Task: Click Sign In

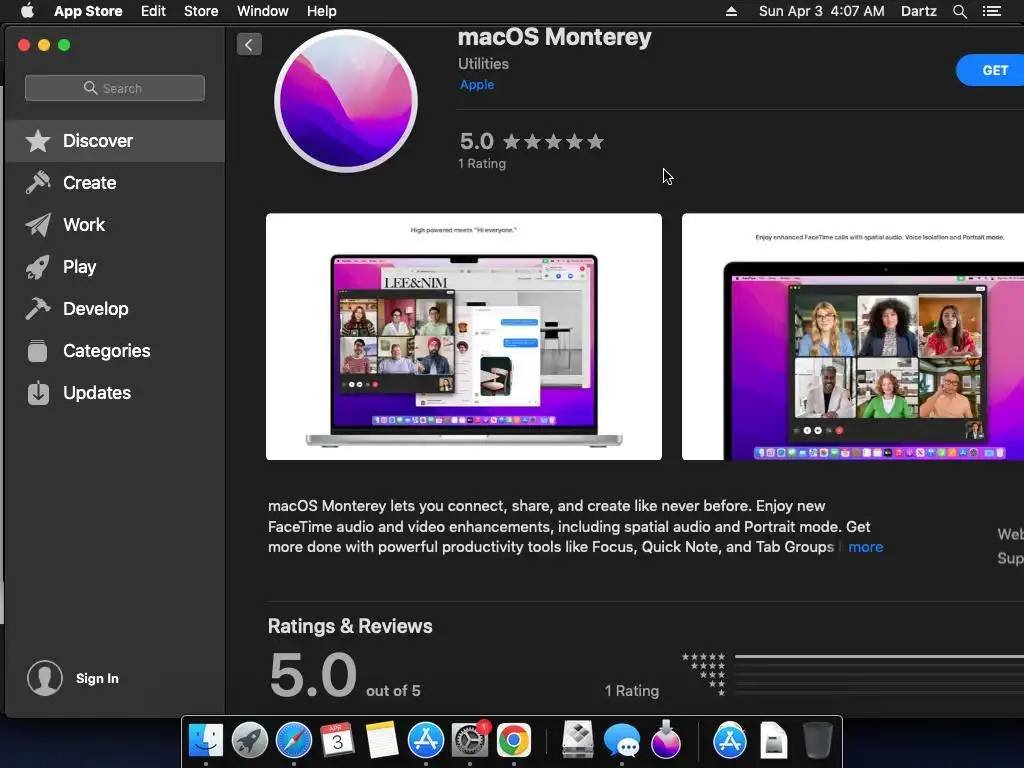Action: 97,679
